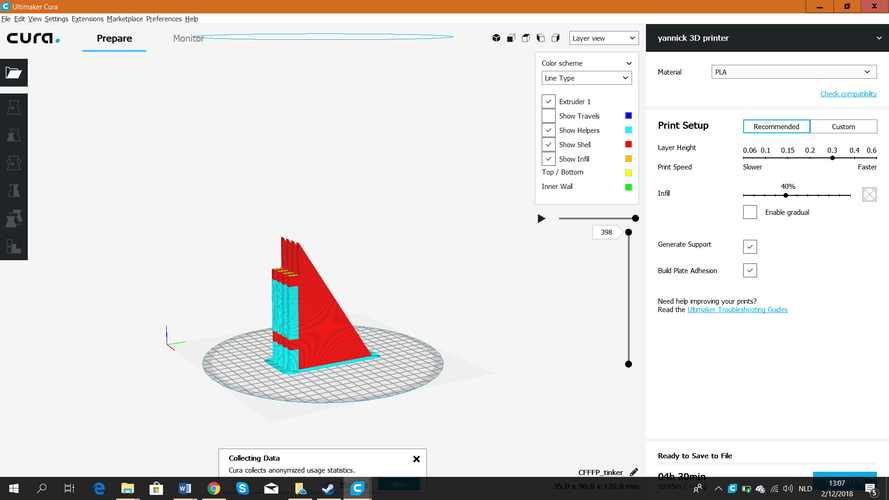Switch camera to top view icon
The image size is (889, 500).
(x=526, y=38)
